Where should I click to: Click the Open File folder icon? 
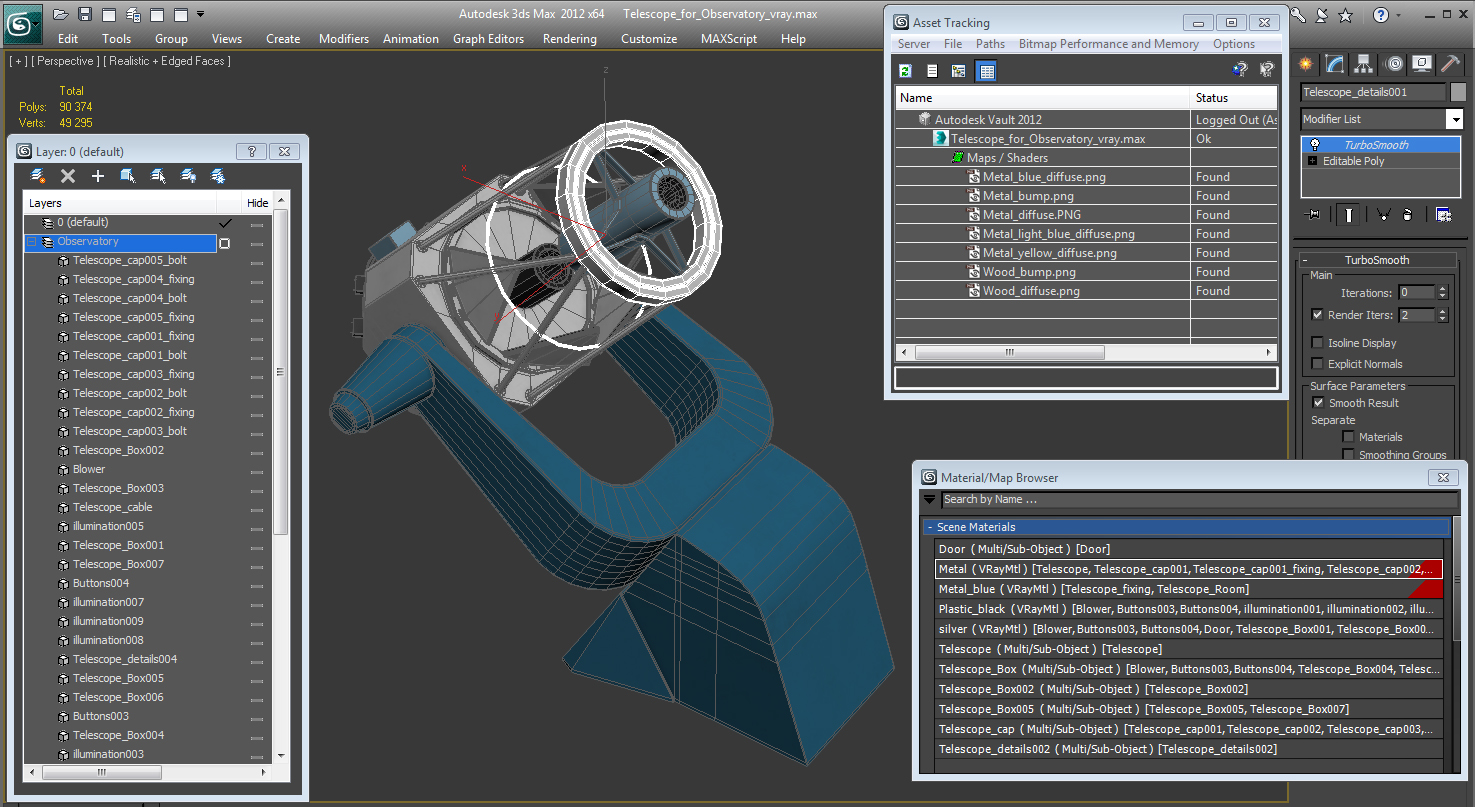click(x=61, y=14)
